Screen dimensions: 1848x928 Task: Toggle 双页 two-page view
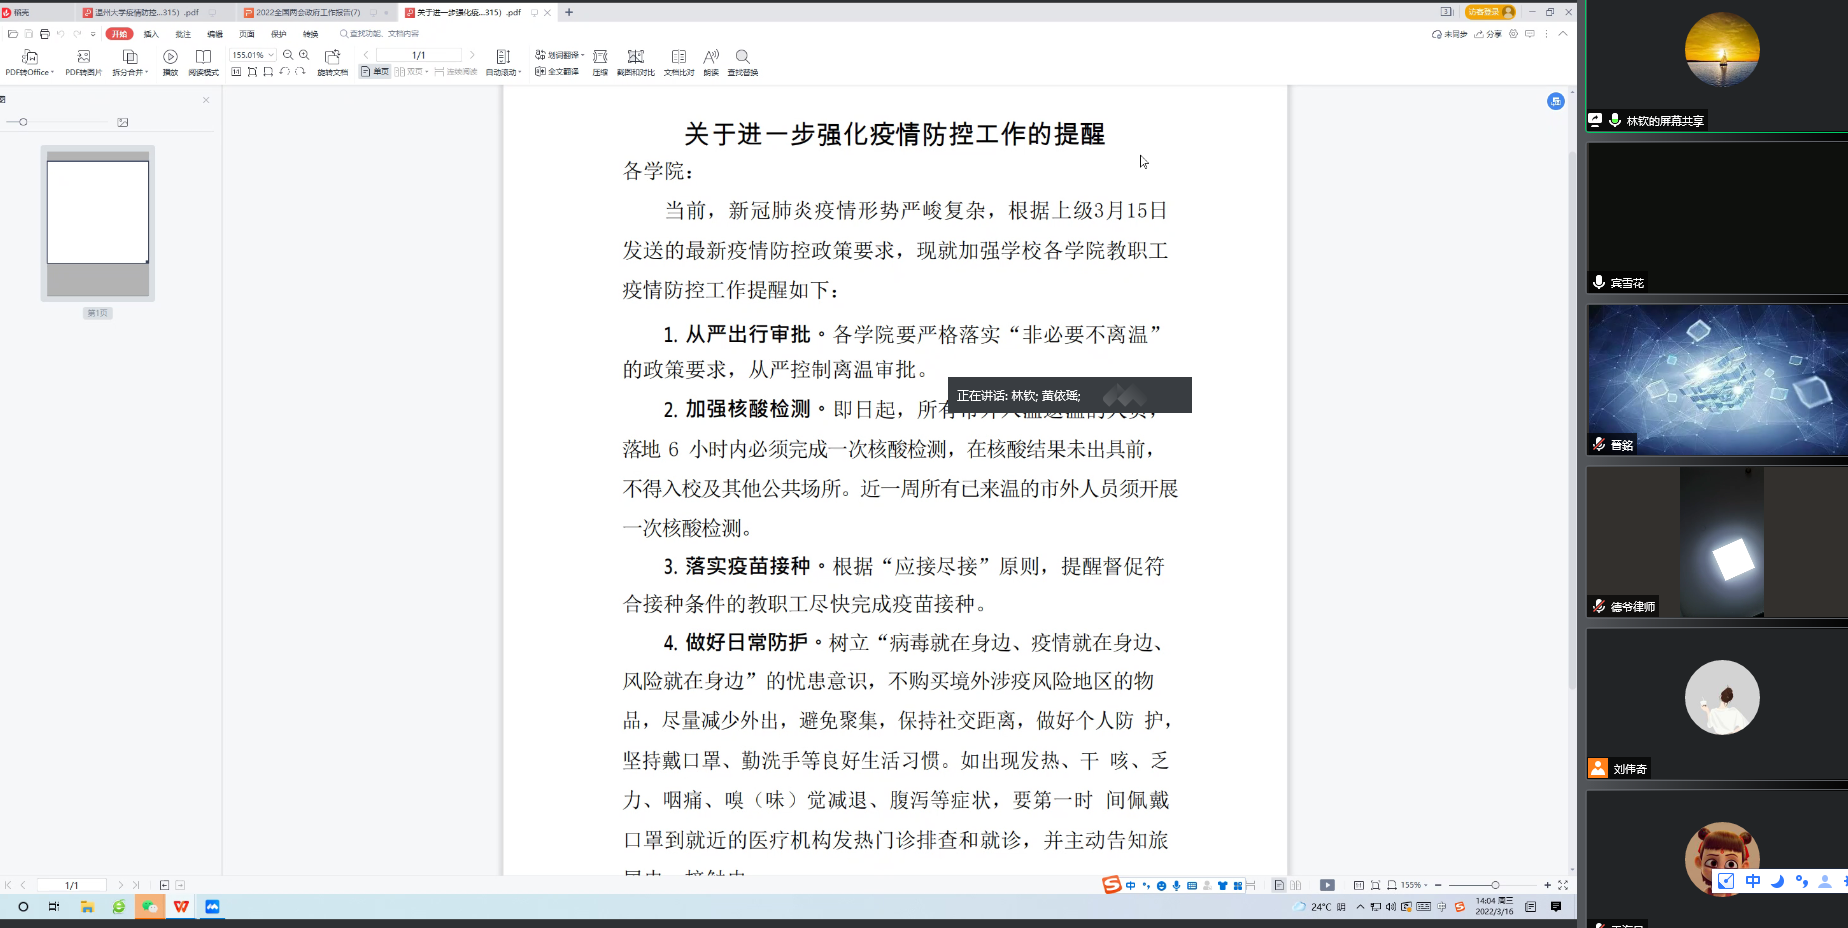(410, 72)
